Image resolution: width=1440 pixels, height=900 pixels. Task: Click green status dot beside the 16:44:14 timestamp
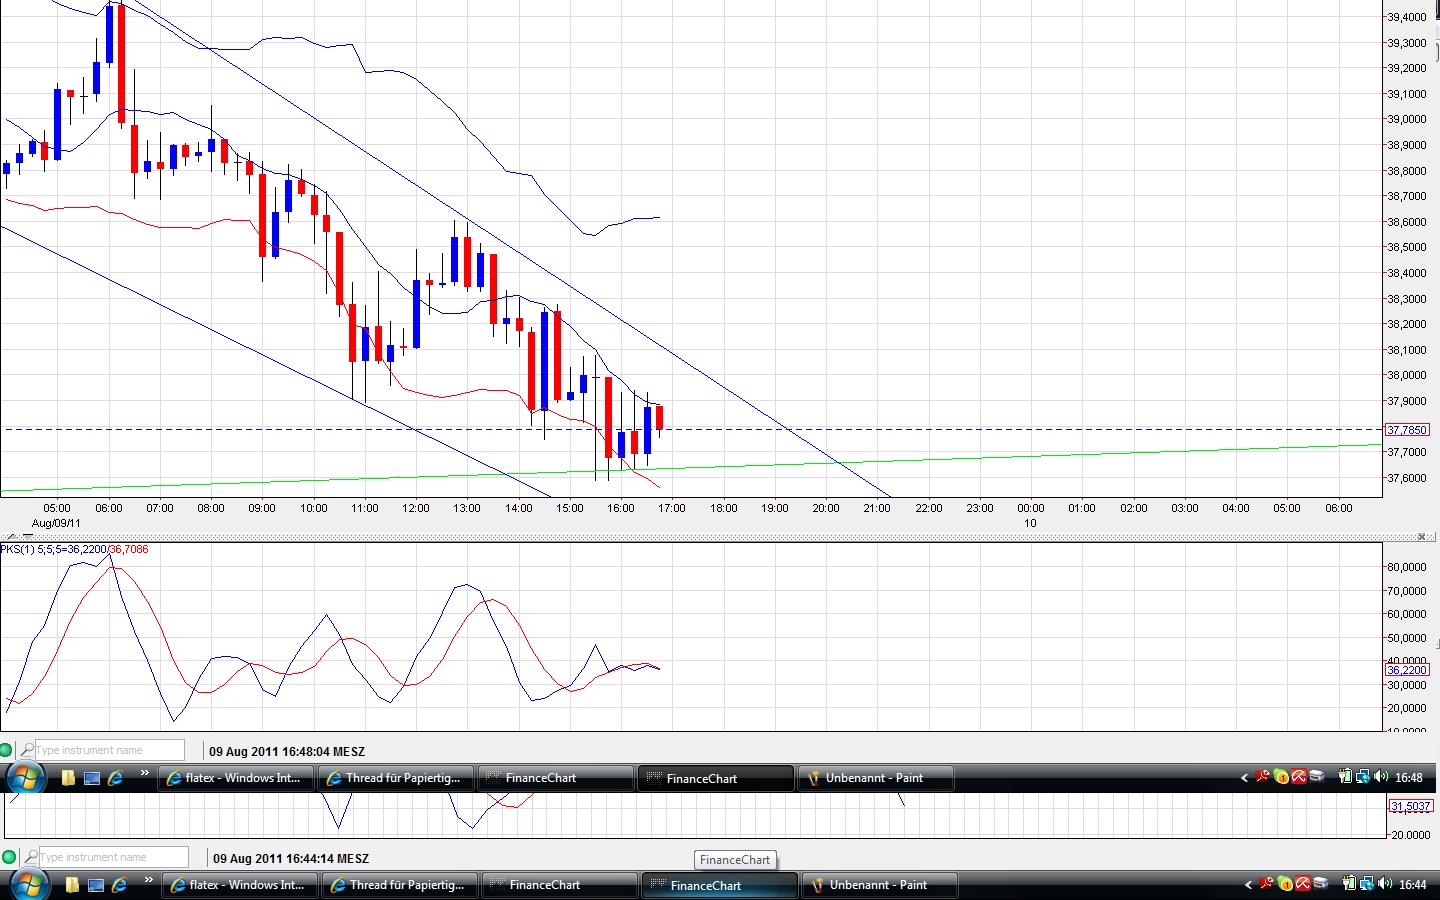9,857
